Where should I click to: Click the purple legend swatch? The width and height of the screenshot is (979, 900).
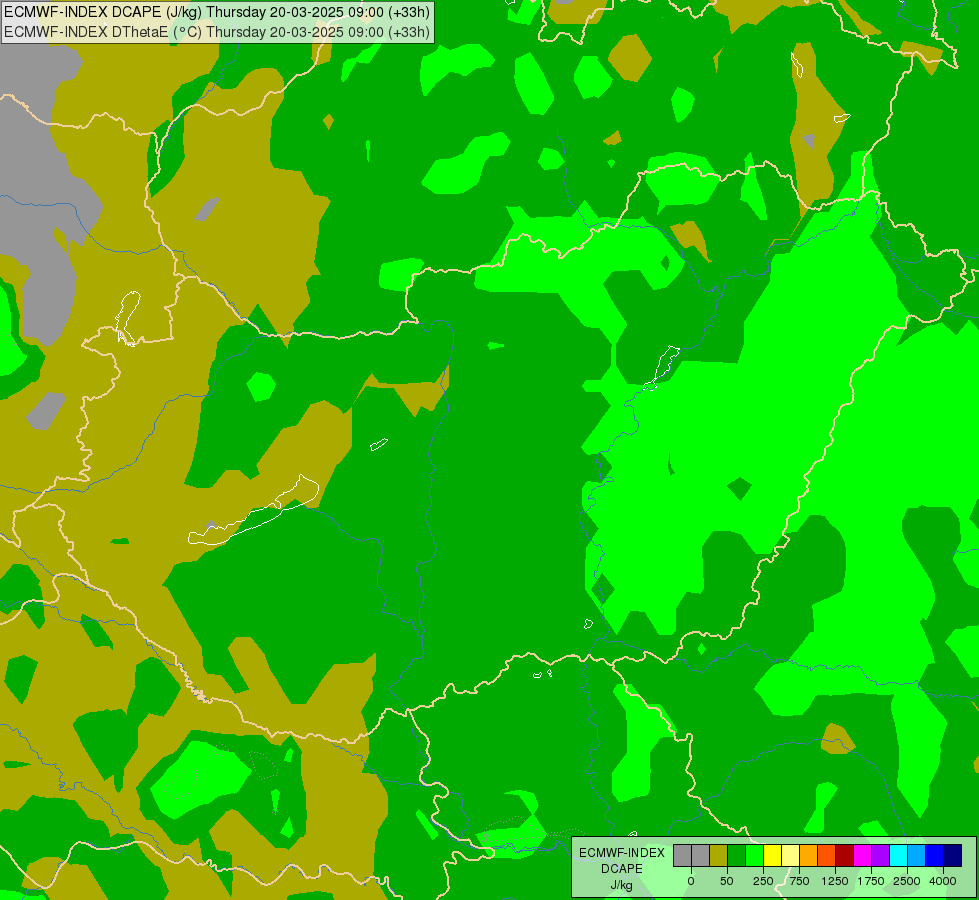880,856
